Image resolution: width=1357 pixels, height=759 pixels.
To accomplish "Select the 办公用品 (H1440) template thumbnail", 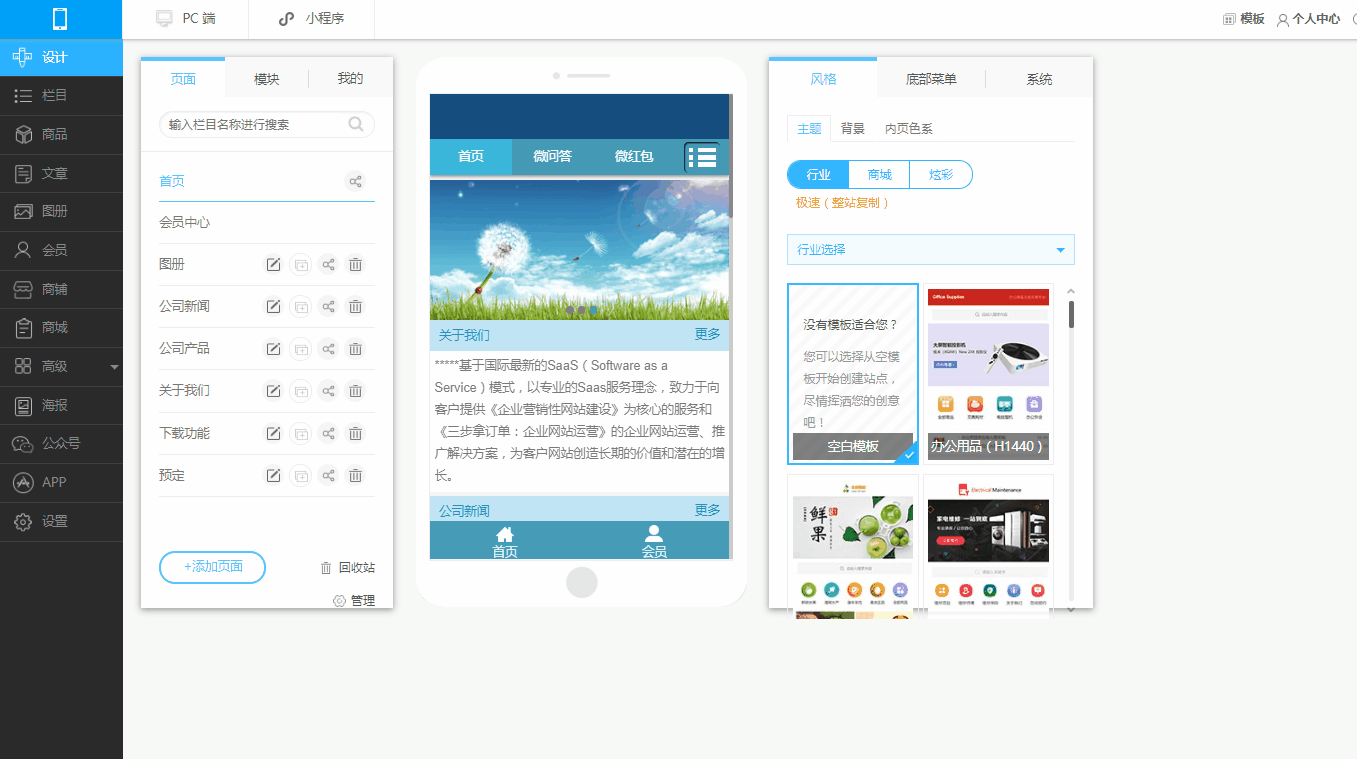I will [988, 373].
